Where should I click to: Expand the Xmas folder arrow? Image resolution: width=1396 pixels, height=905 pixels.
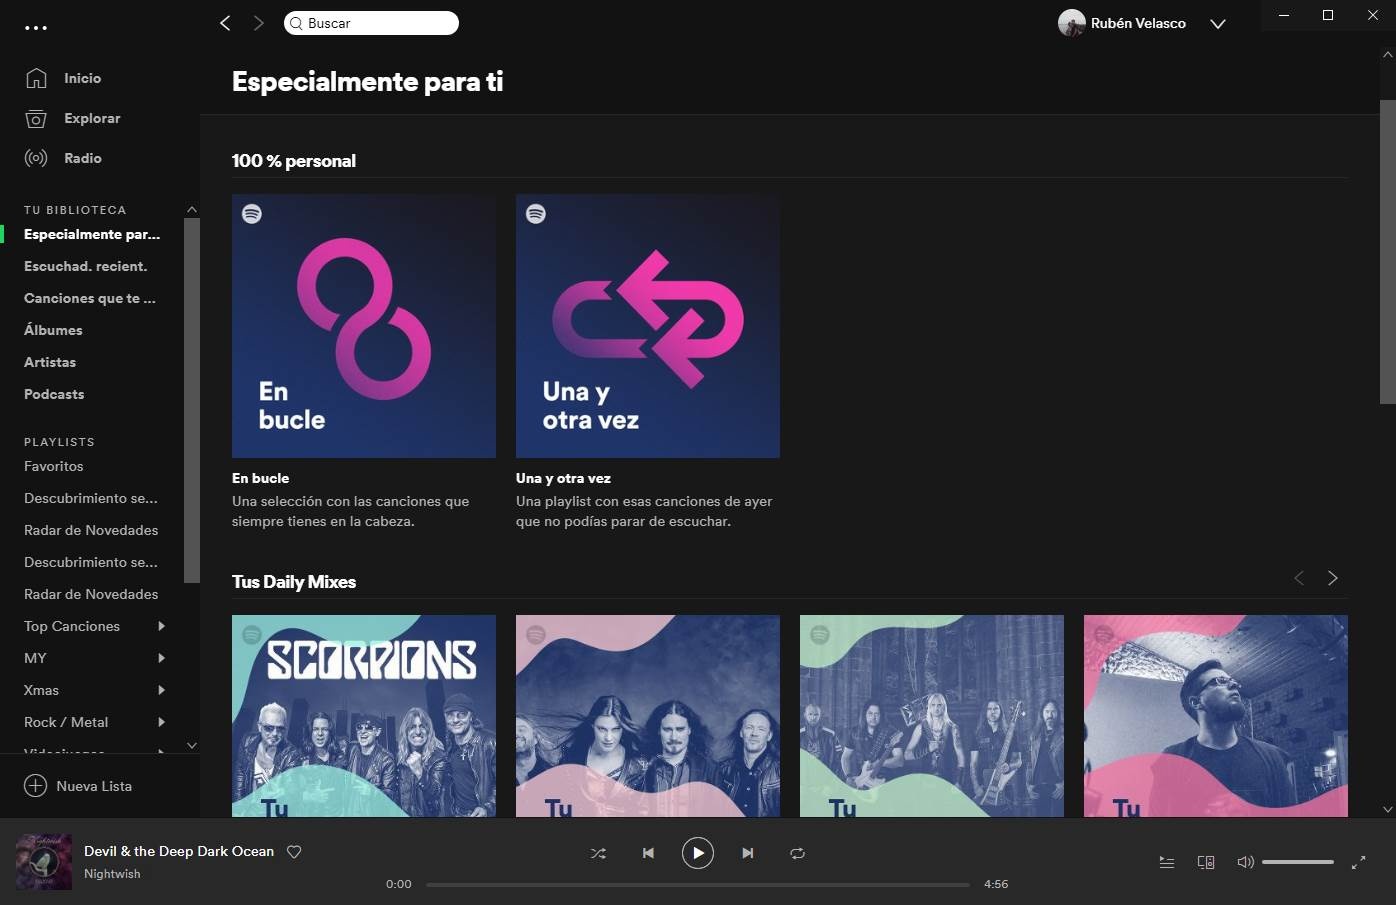point(162,690)
